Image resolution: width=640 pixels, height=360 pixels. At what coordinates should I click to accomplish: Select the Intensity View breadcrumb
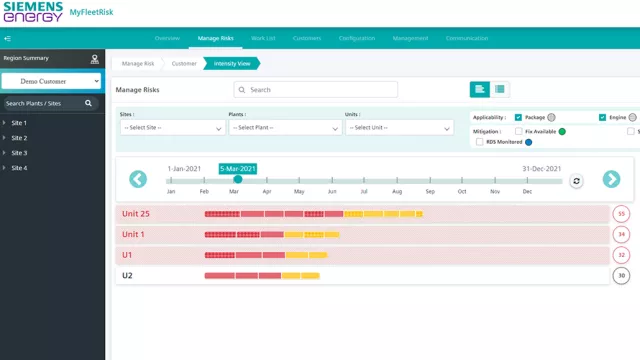[x=232, y=64]
